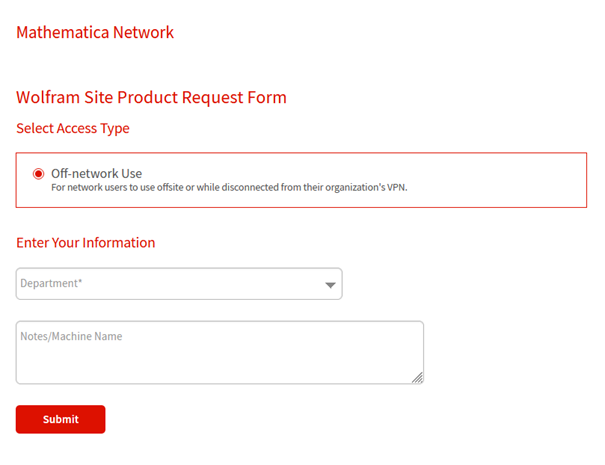Click the word VPN in the description
This screenshot has height=465, width=605.
[397, 187]
